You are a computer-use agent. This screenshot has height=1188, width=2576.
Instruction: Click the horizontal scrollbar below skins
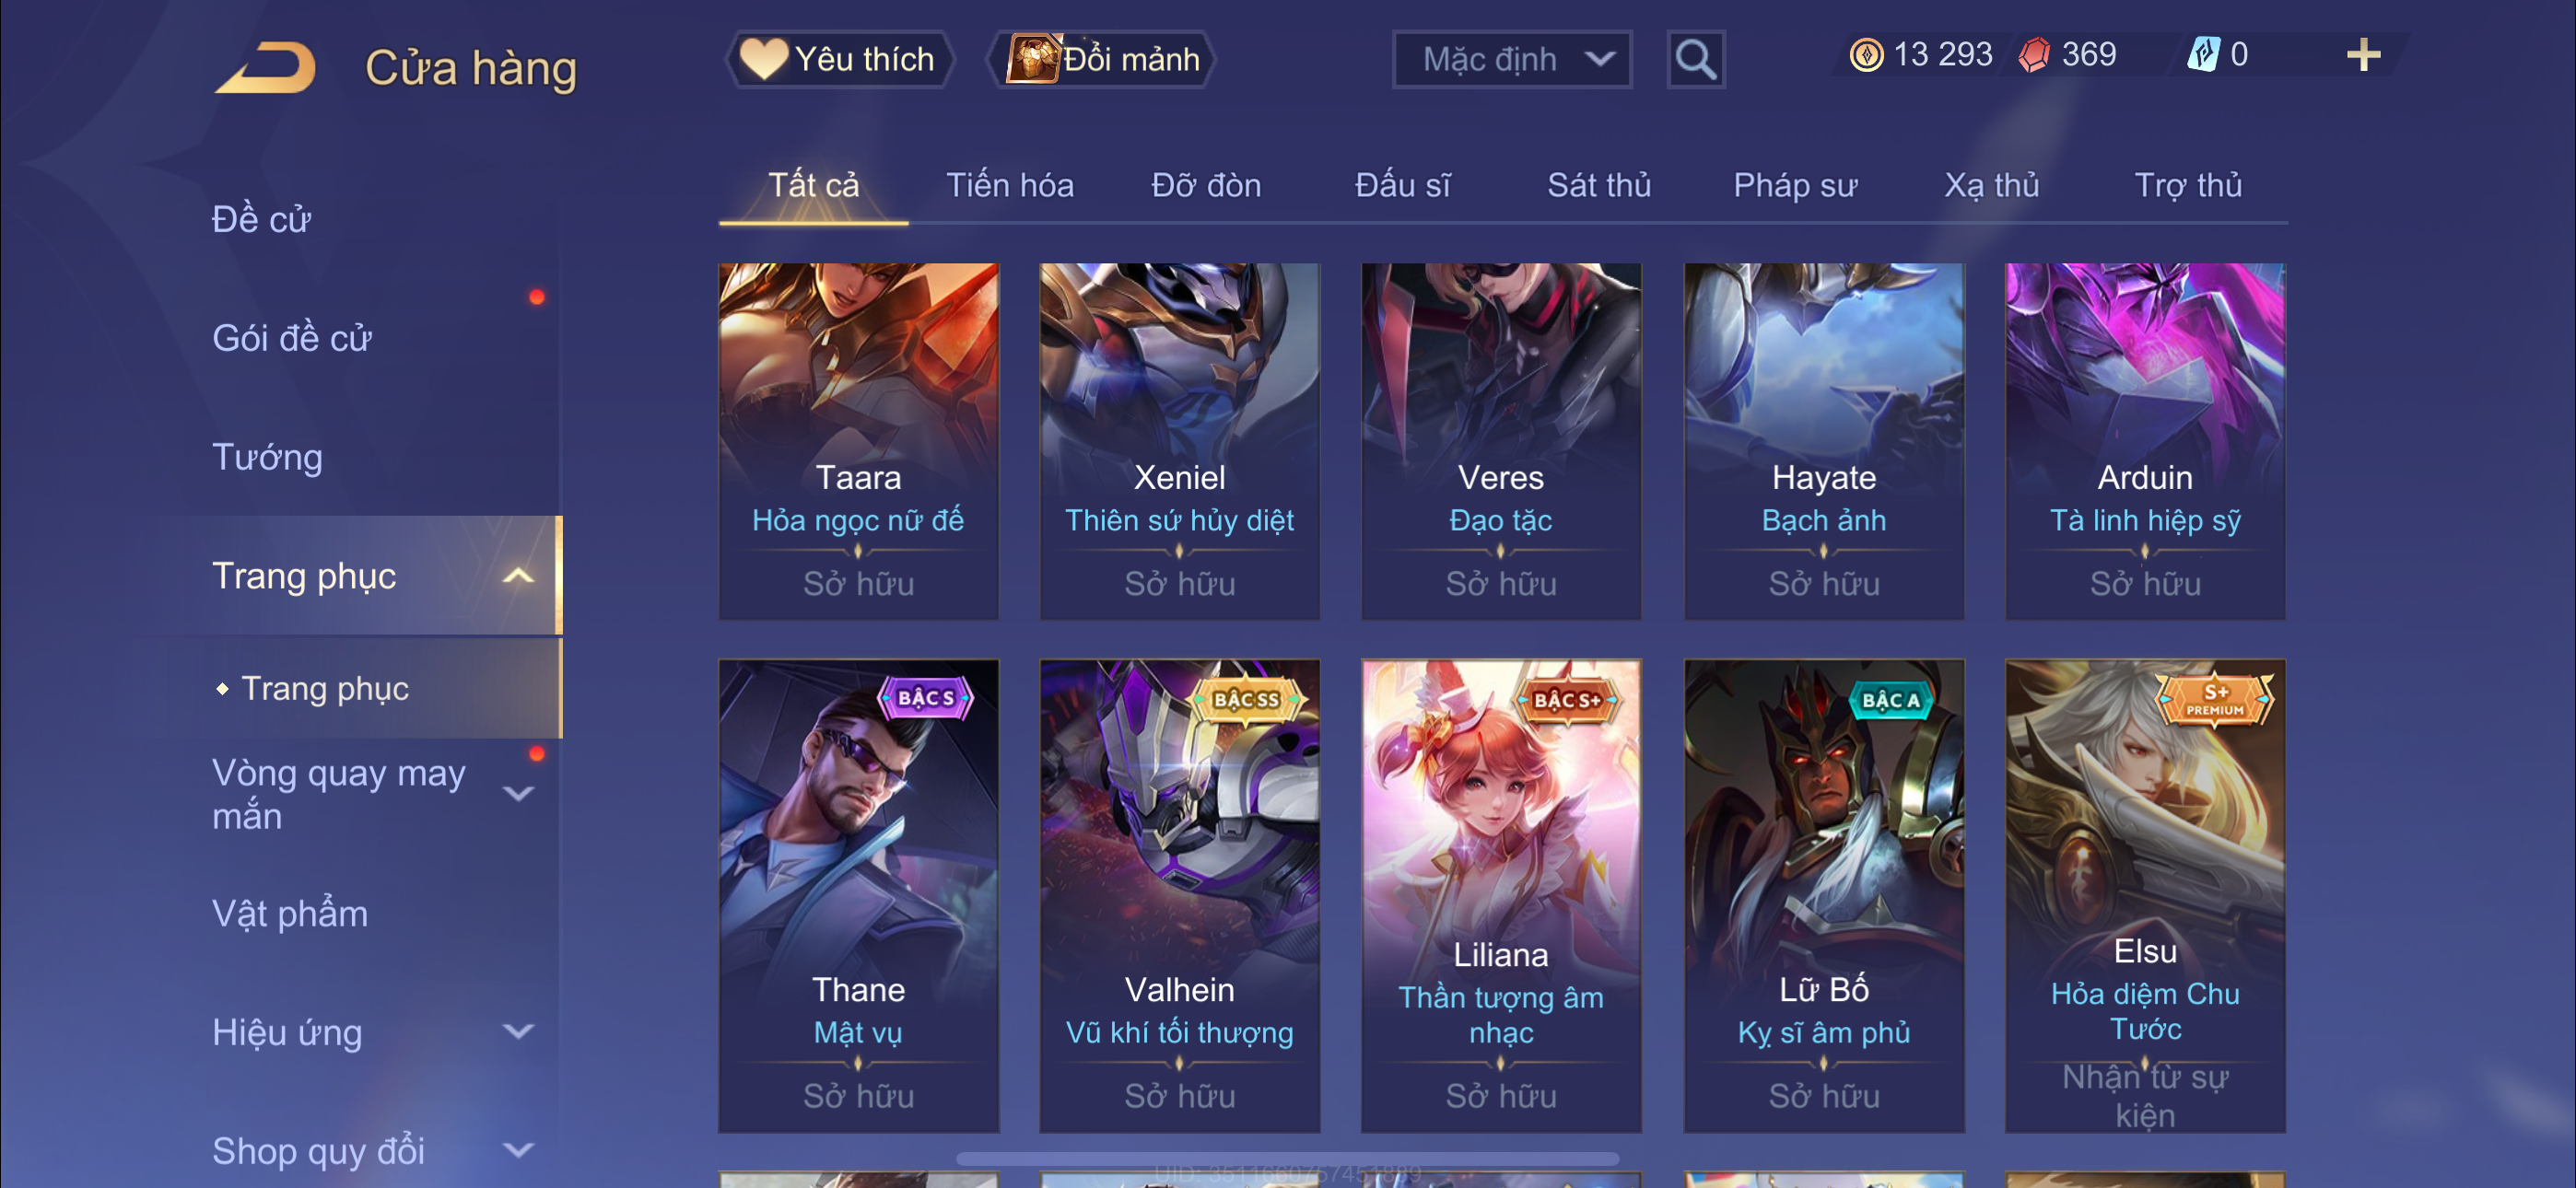point(1287,1159)
